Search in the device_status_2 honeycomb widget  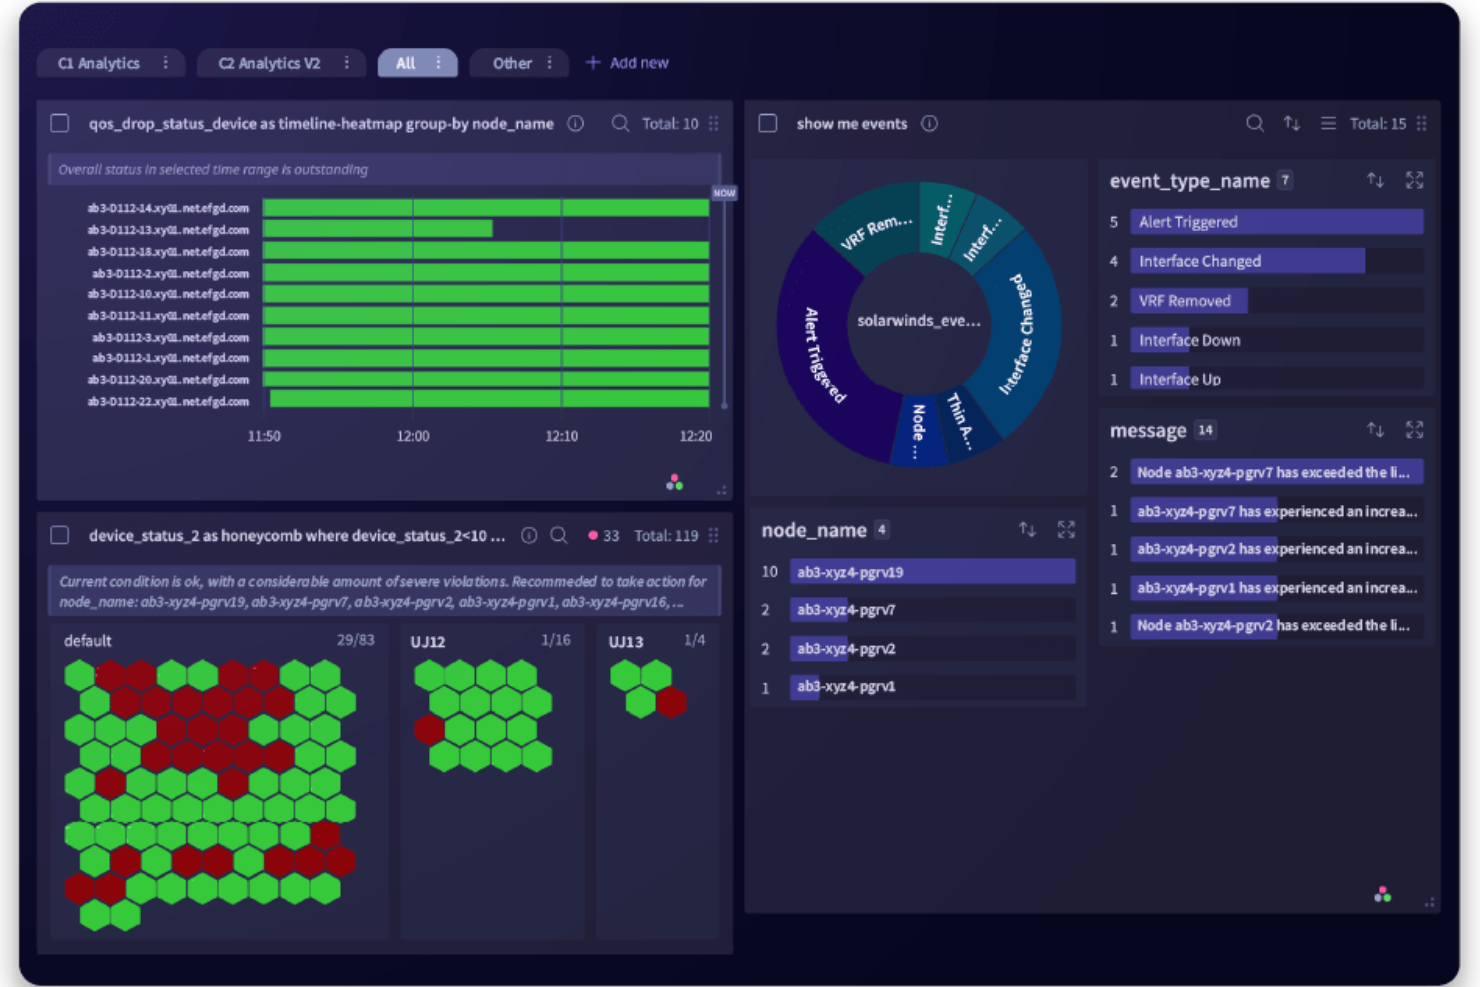(559, 535)
